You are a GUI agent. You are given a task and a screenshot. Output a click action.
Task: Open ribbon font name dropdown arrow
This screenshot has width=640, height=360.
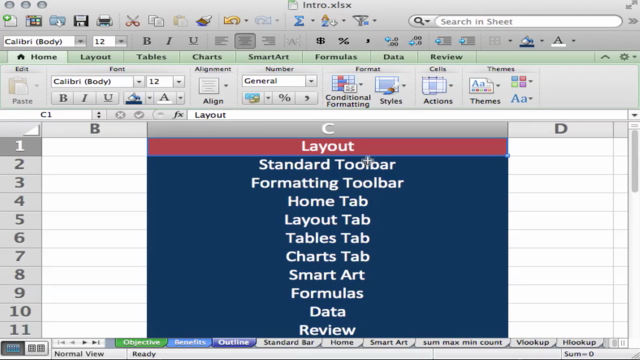coord(139,82)
